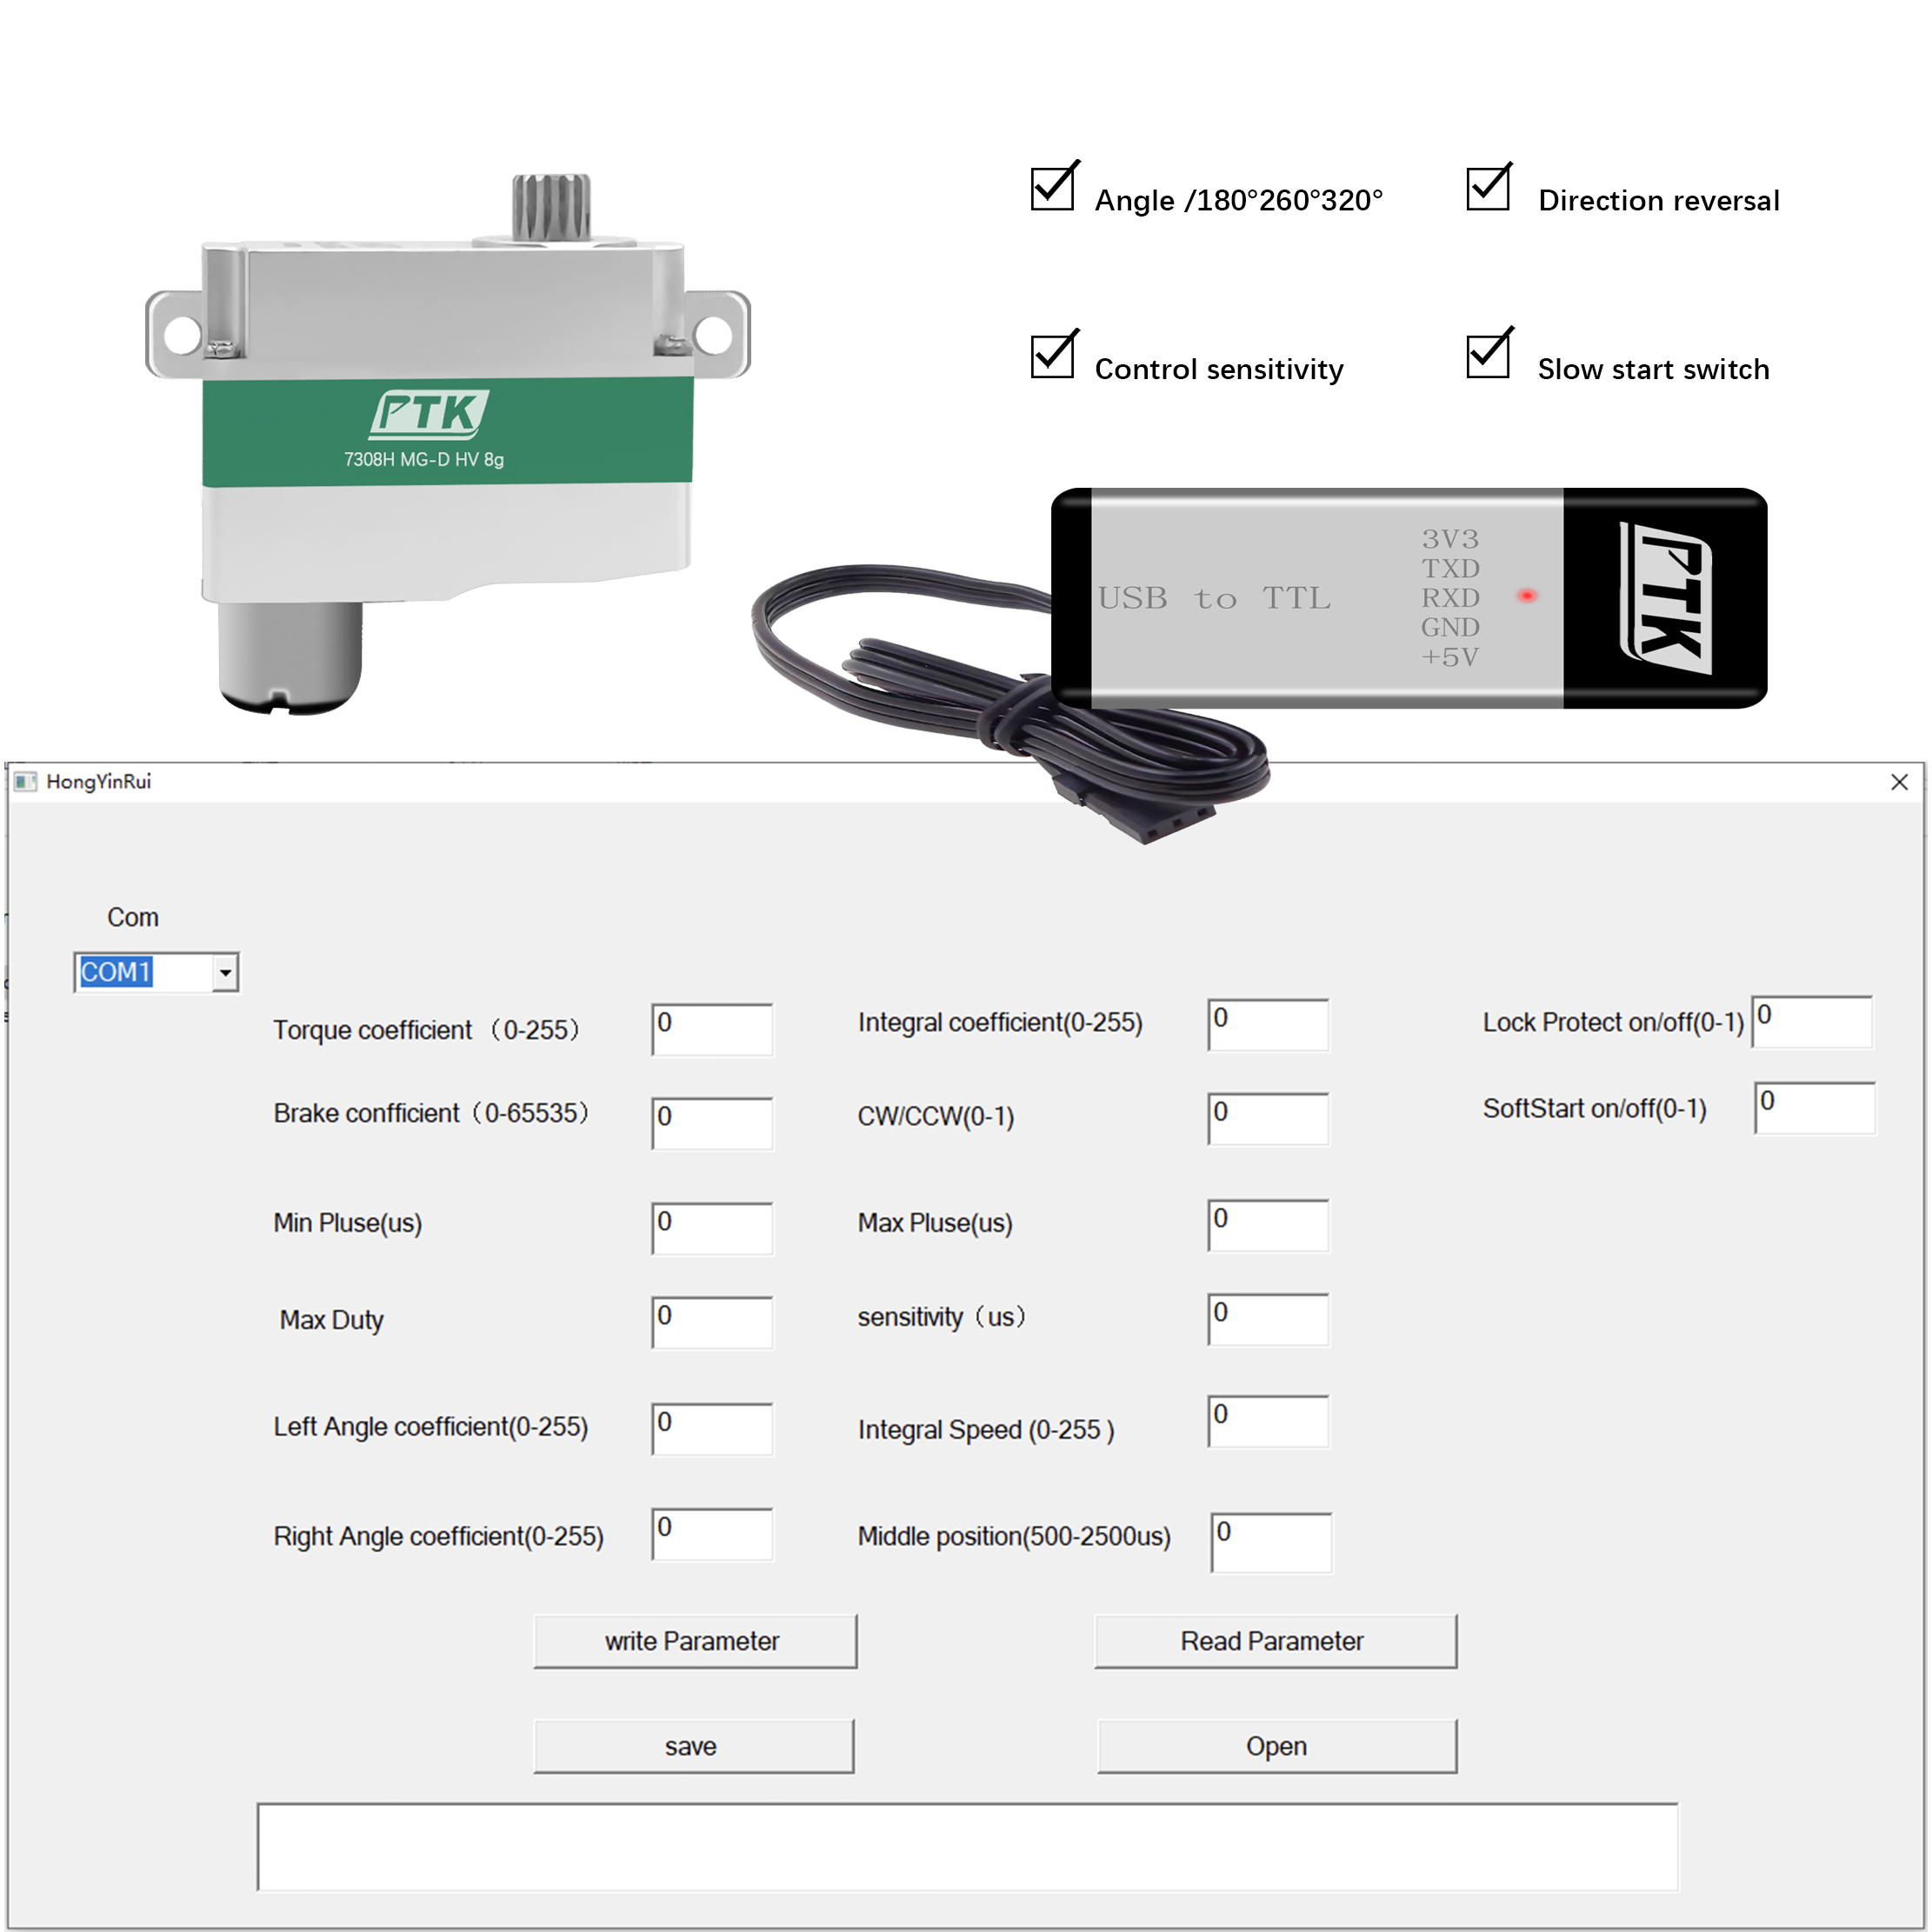Click the 'CW/CCW(0-1)' label
This screenshot has width=1932, height=1932.
click(x=936, y=1116)
